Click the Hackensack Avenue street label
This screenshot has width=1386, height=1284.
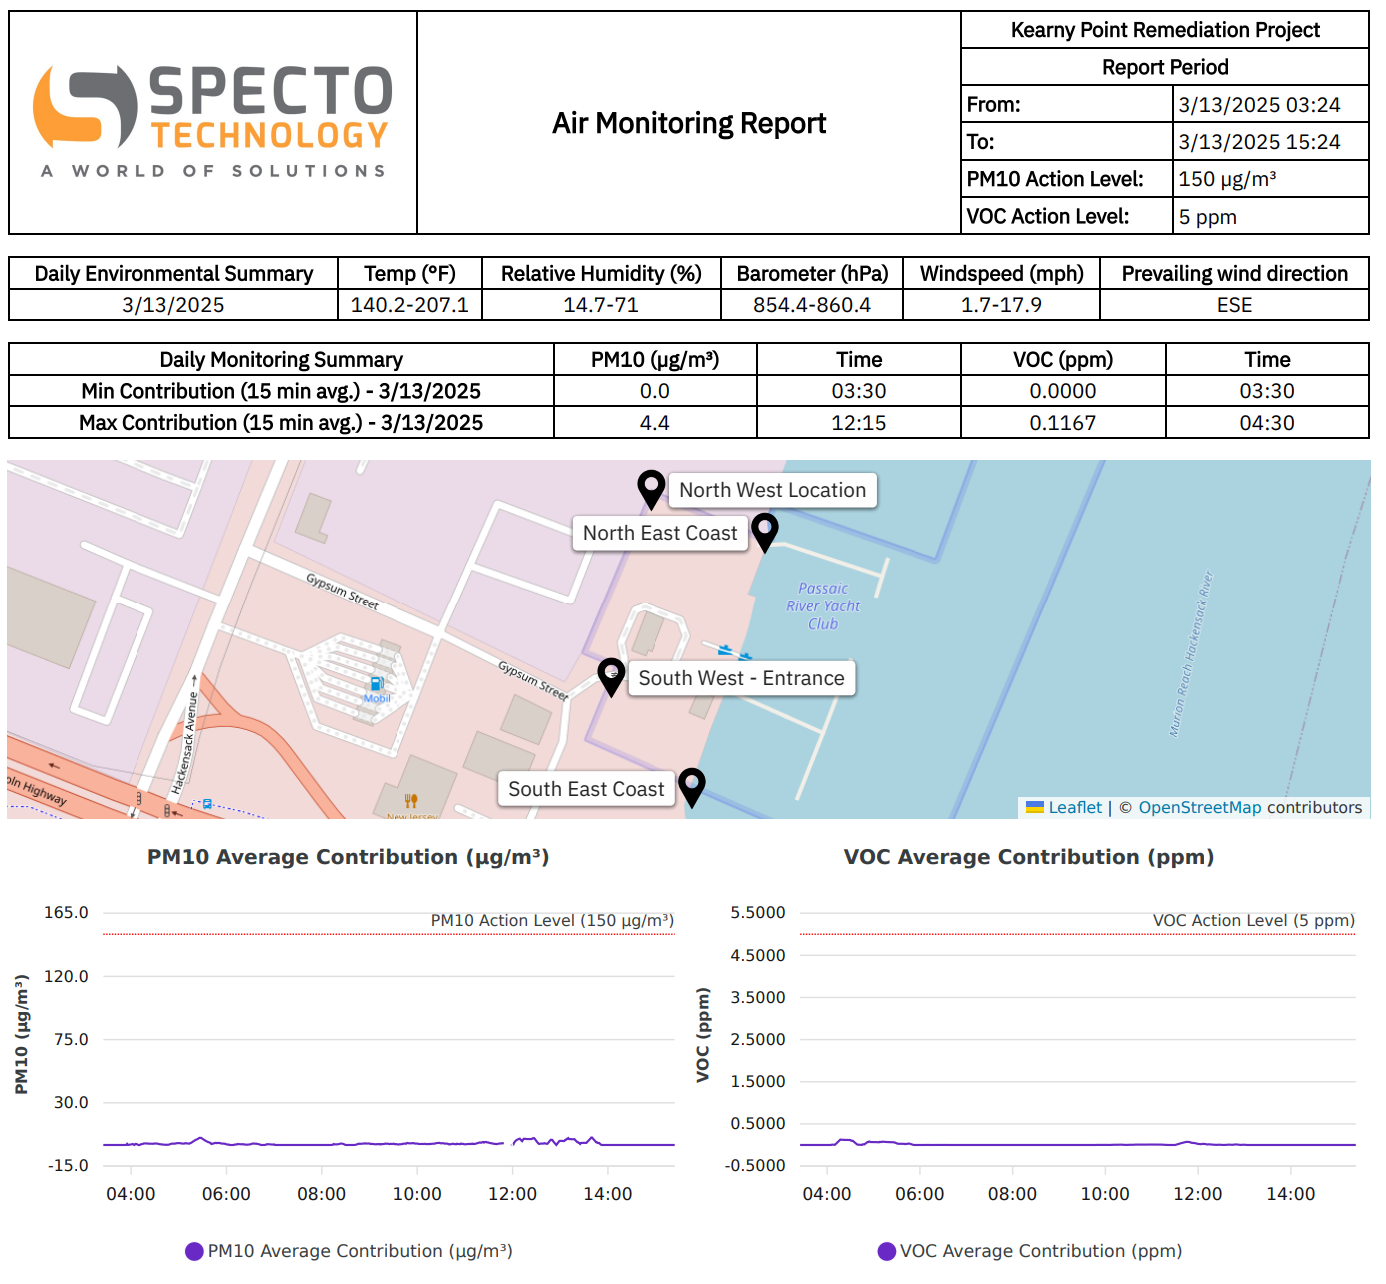click(187, 734)
